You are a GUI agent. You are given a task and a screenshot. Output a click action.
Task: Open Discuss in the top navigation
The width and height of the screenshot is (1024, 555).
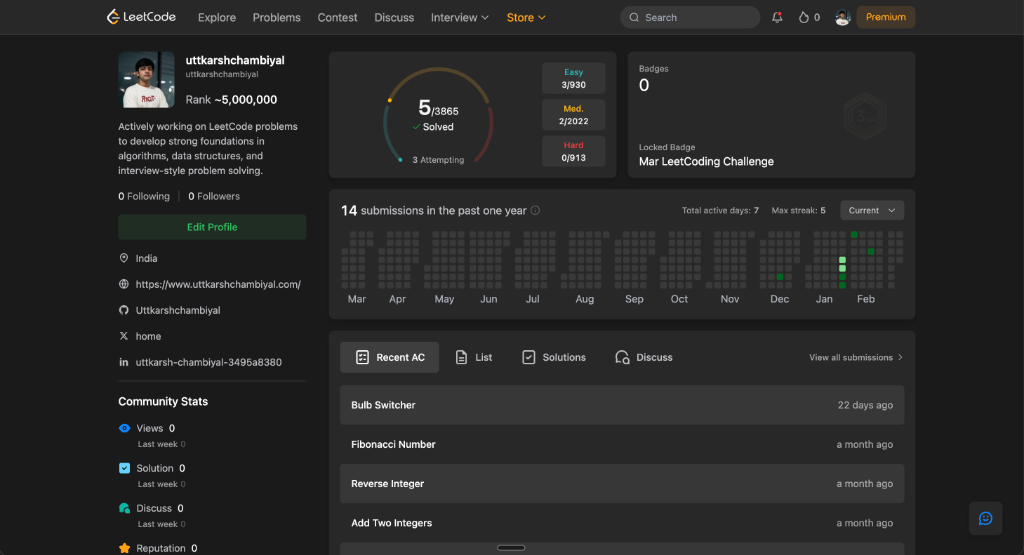coord(394,18)
